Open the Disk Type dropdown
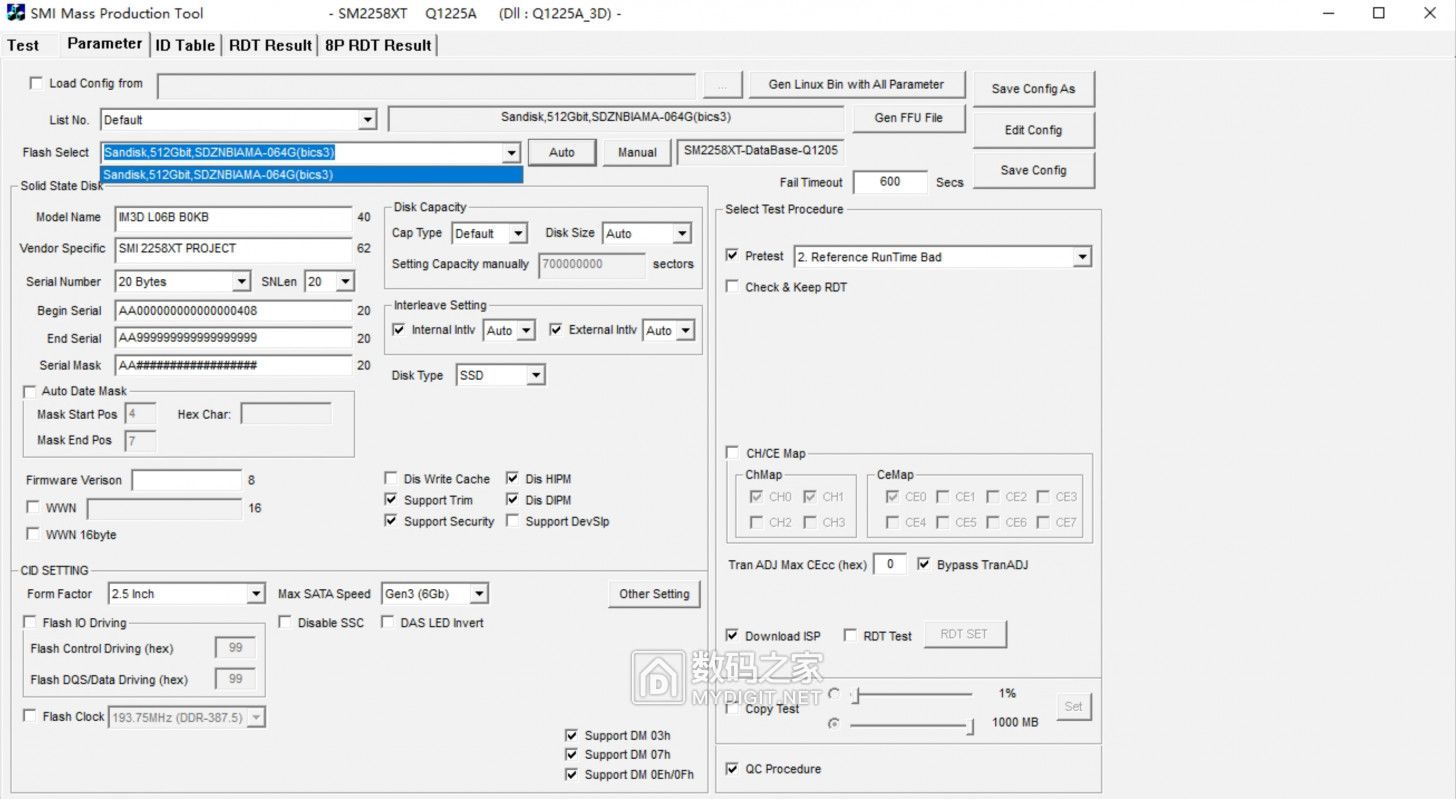The width and height of the screenshot is (1456, 799). [536, 375]
